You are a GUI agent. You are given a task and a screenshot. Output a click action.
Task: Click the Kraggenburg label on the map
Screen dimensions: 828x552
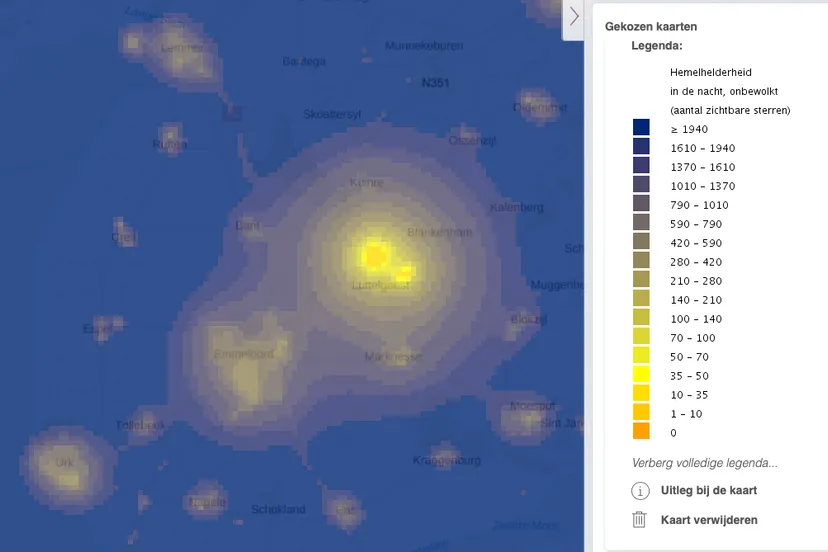coord(447,460)
